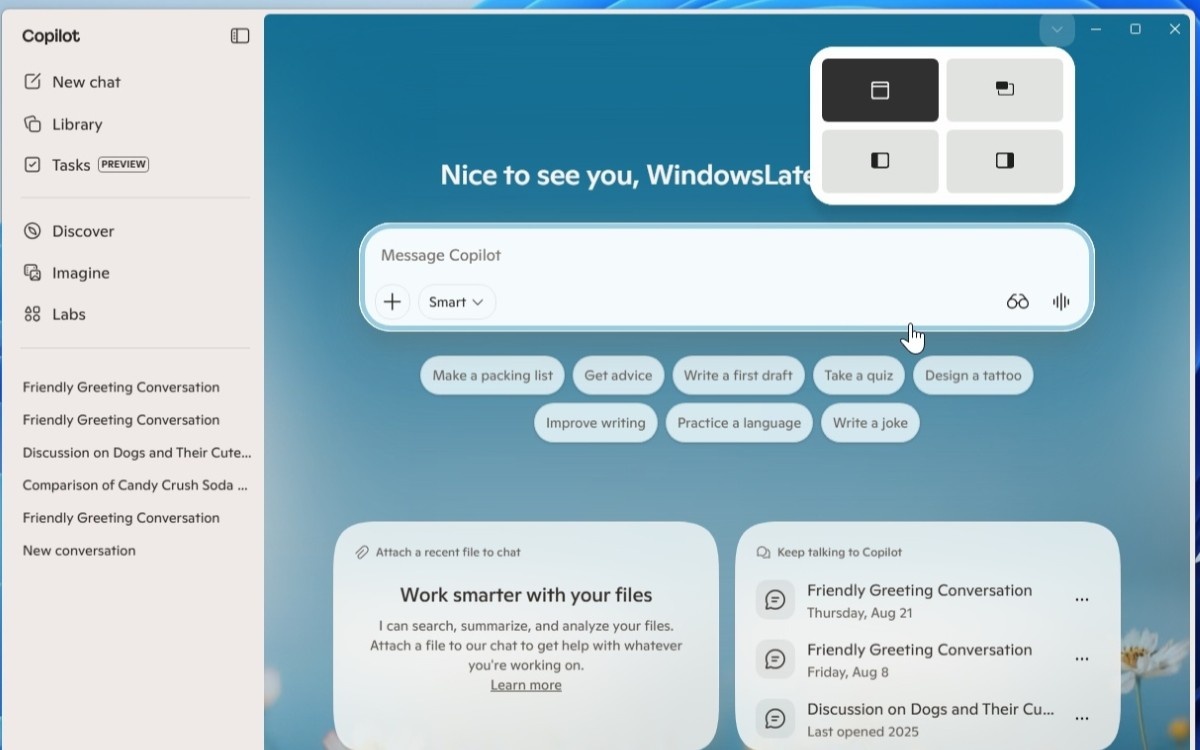The width and height of the screenshot is (1200, 750).
Task: Open the Imagine section
Action: point(67,273)
